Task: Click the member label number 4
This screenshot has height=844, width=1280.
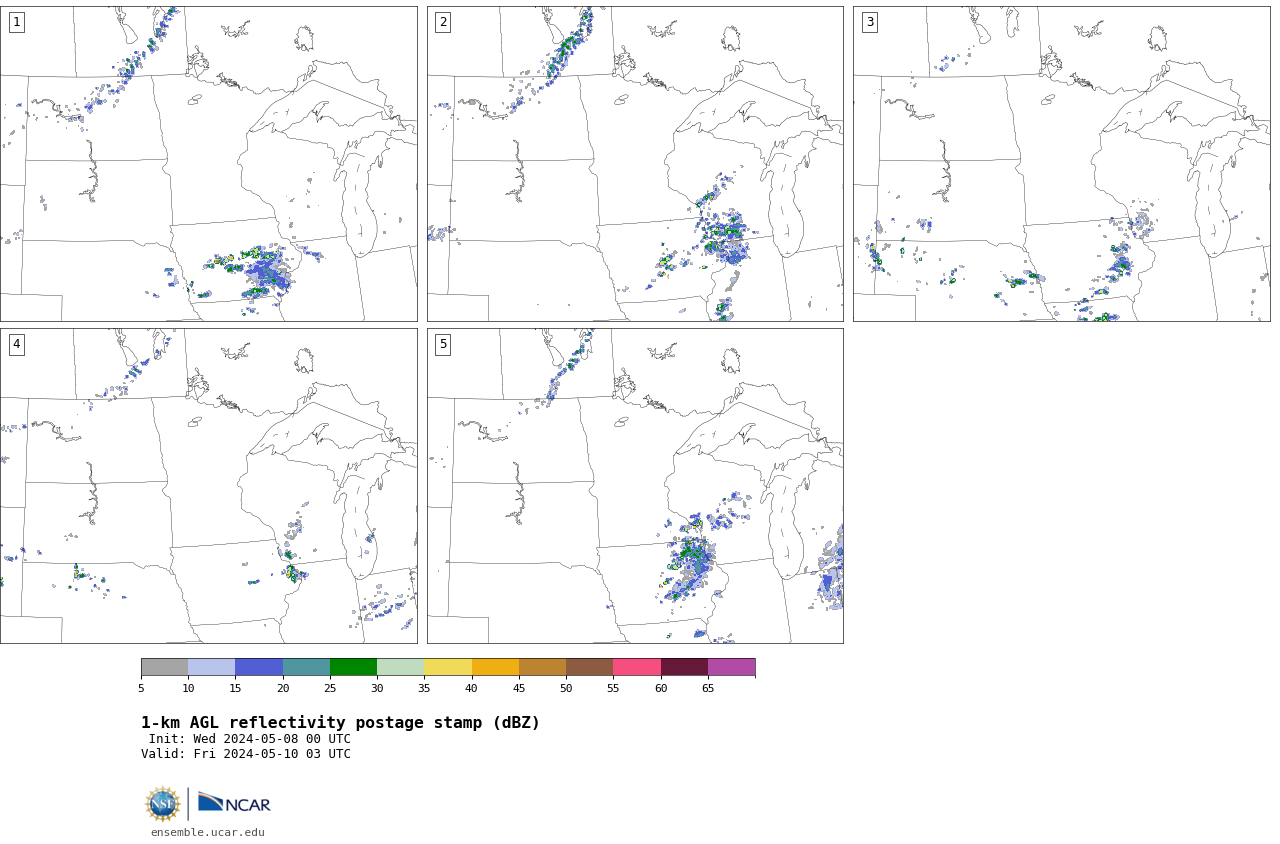Action: [x=16, y=344]
